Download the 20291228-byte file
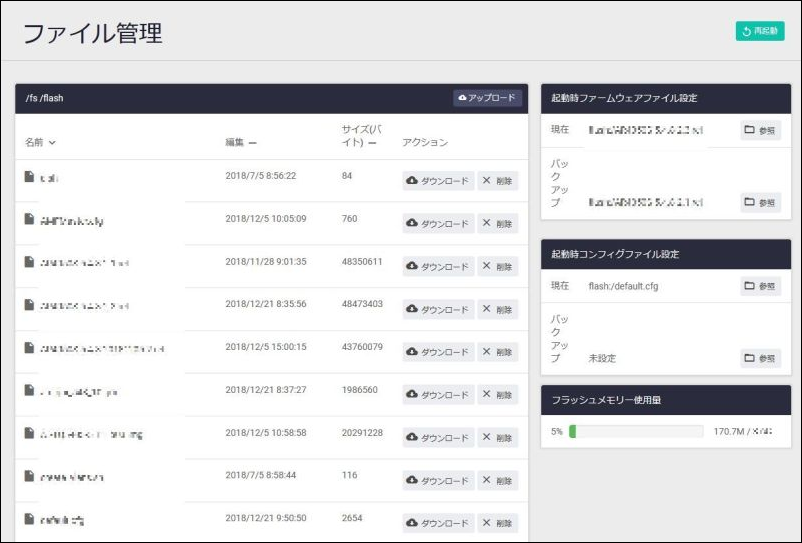The width and height of the screenshot is (802, 543). pos(438,438)
